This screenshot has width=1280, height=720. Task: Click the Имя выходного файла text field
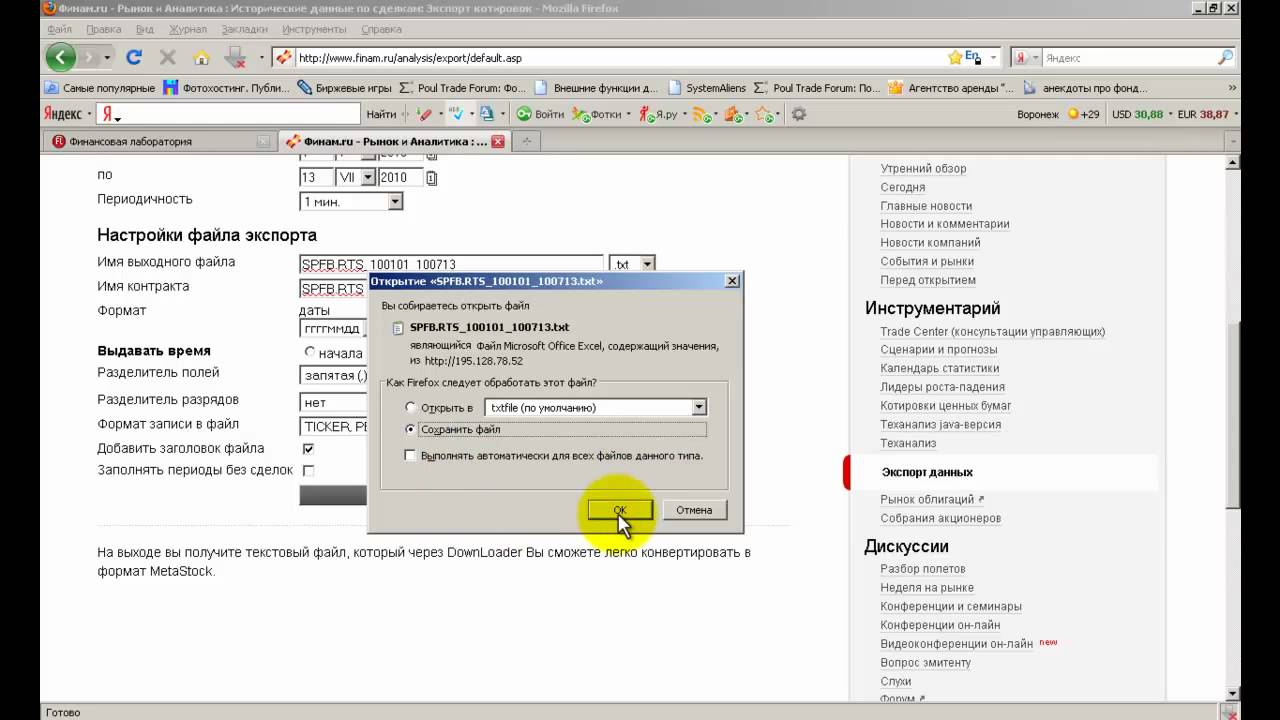[451, 264]
